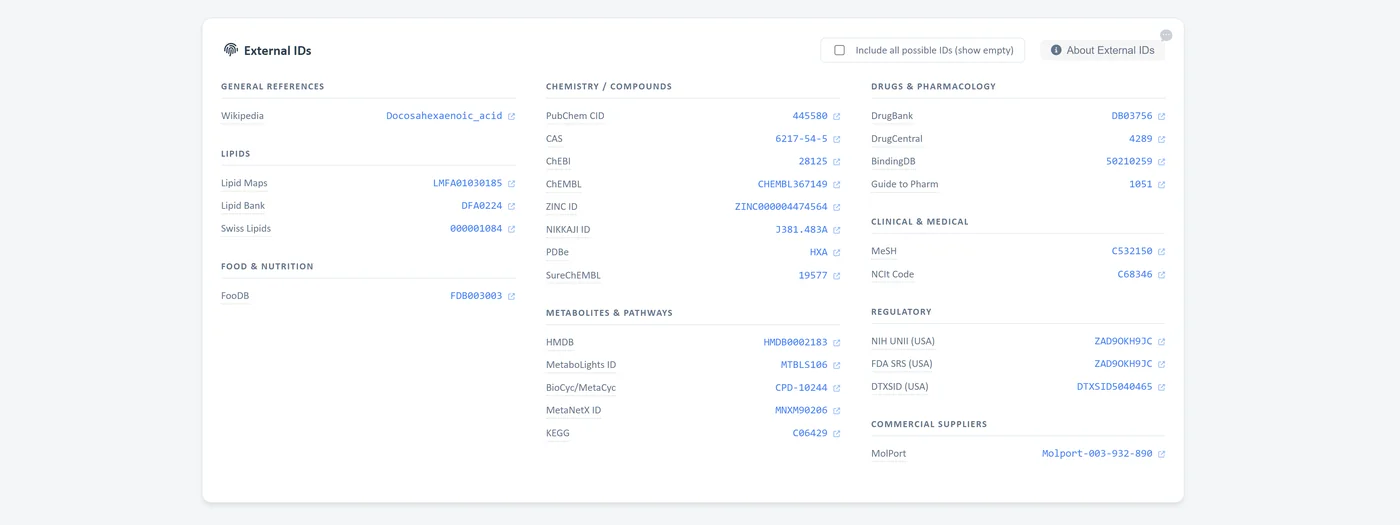Viewport: 1400px width, 525px height.
Task: Click external-link icon next to SureChEMBL 19577
Action: click(x=836, y=276)
